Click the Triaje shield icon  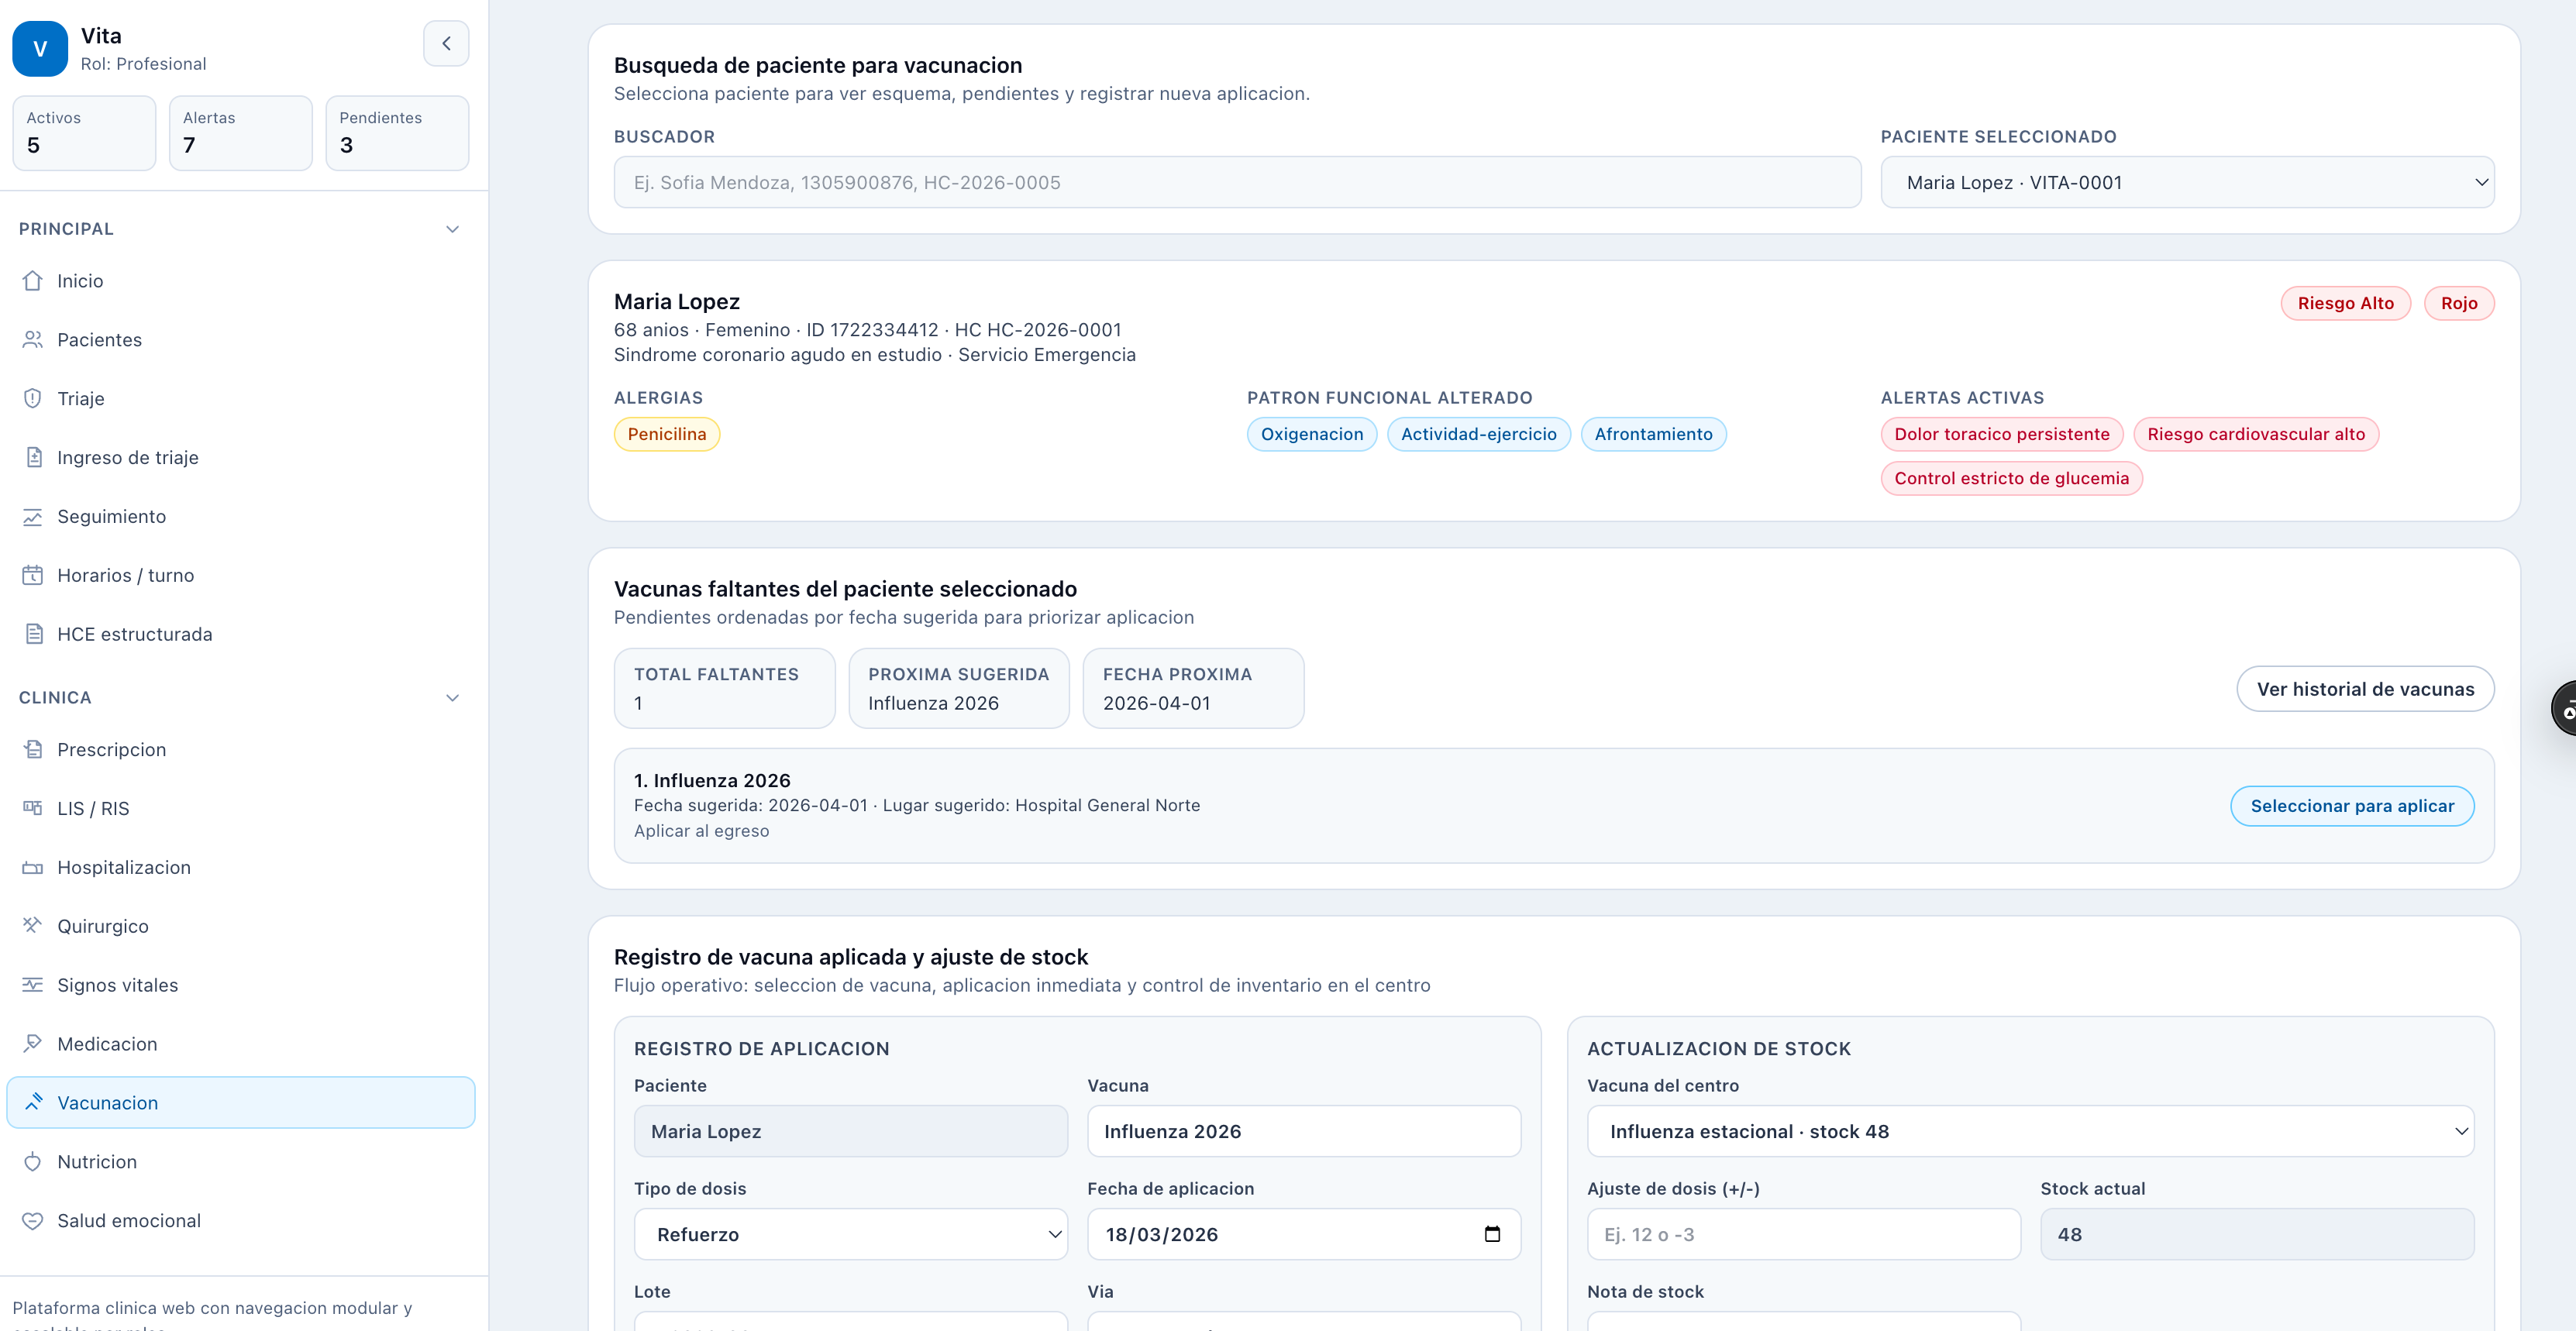pos(33,399)
